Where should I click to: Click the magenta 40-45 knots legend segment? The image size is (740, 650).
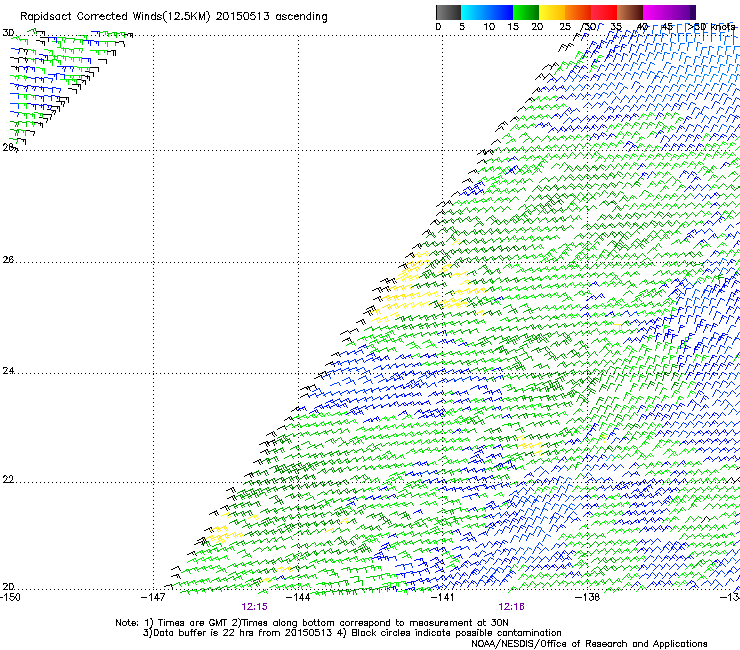656,12
